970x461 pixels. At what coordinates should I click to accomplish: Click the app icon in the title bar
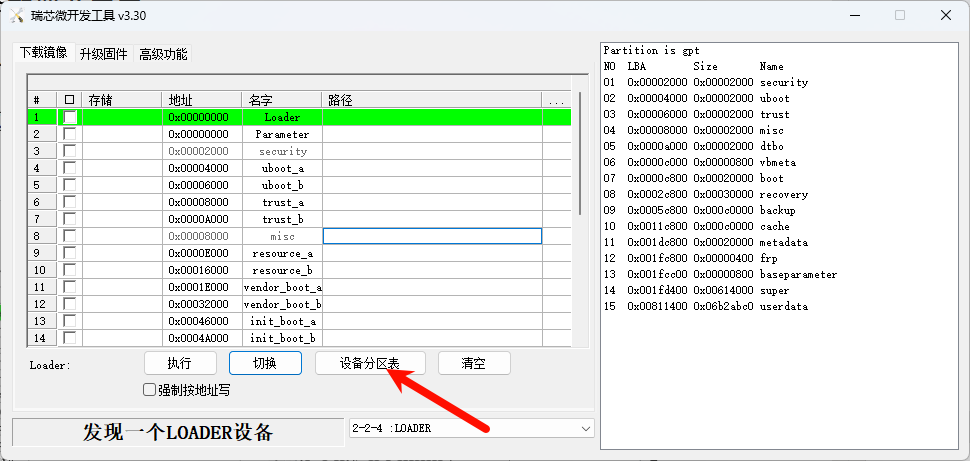[16, 15]
